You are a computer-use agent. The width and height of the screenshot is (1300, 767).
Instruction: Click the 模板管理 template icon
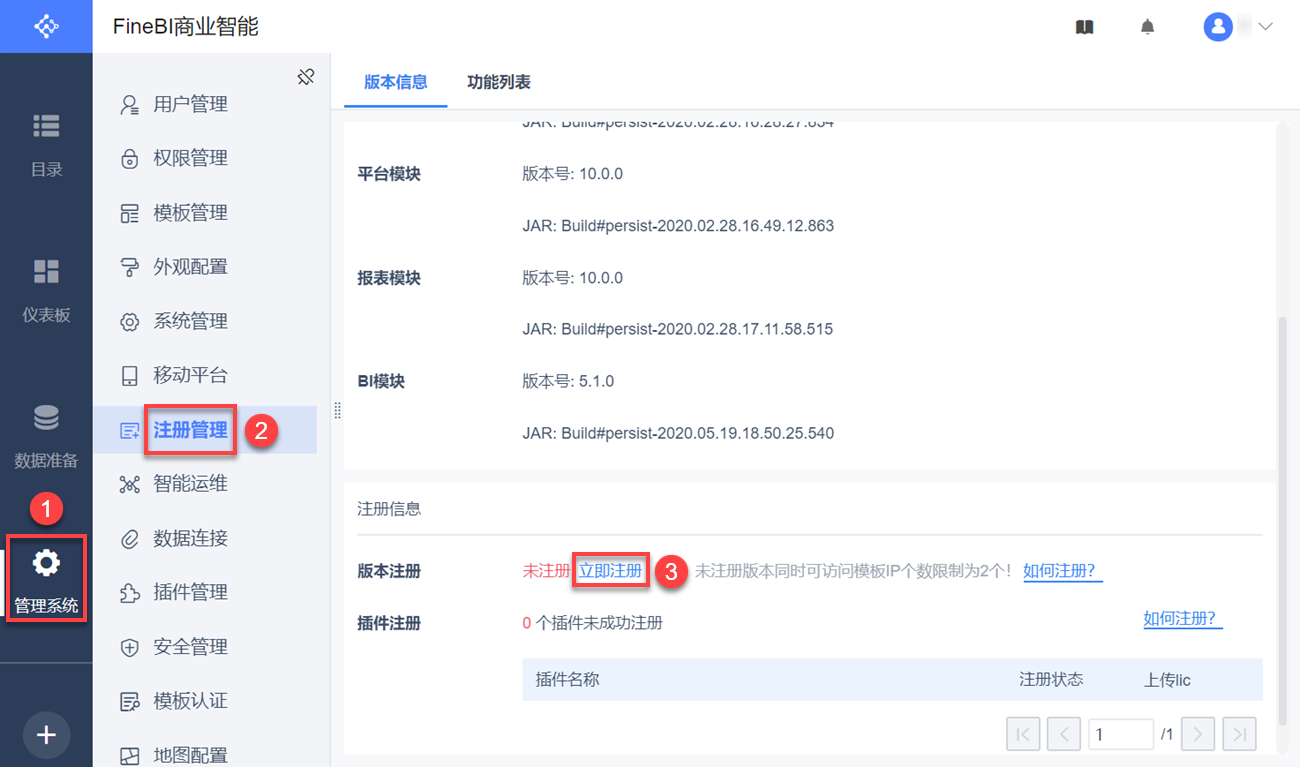click(x=129, y=213)
